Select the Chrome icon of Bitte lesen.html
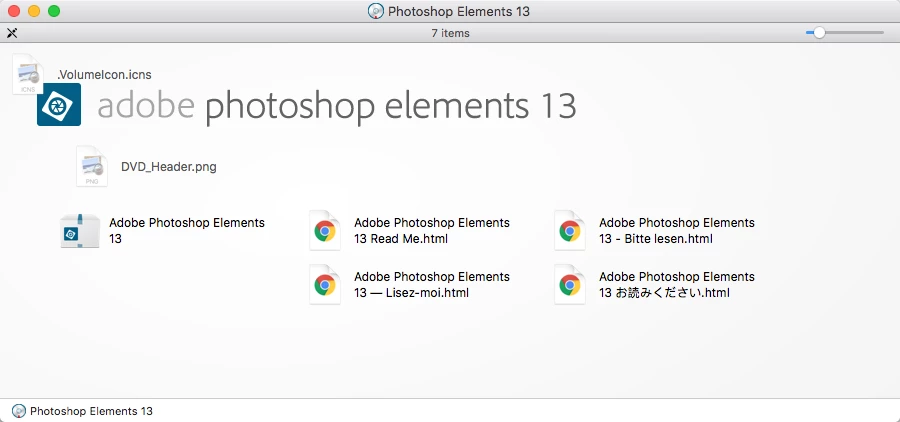 click(570, 231)
